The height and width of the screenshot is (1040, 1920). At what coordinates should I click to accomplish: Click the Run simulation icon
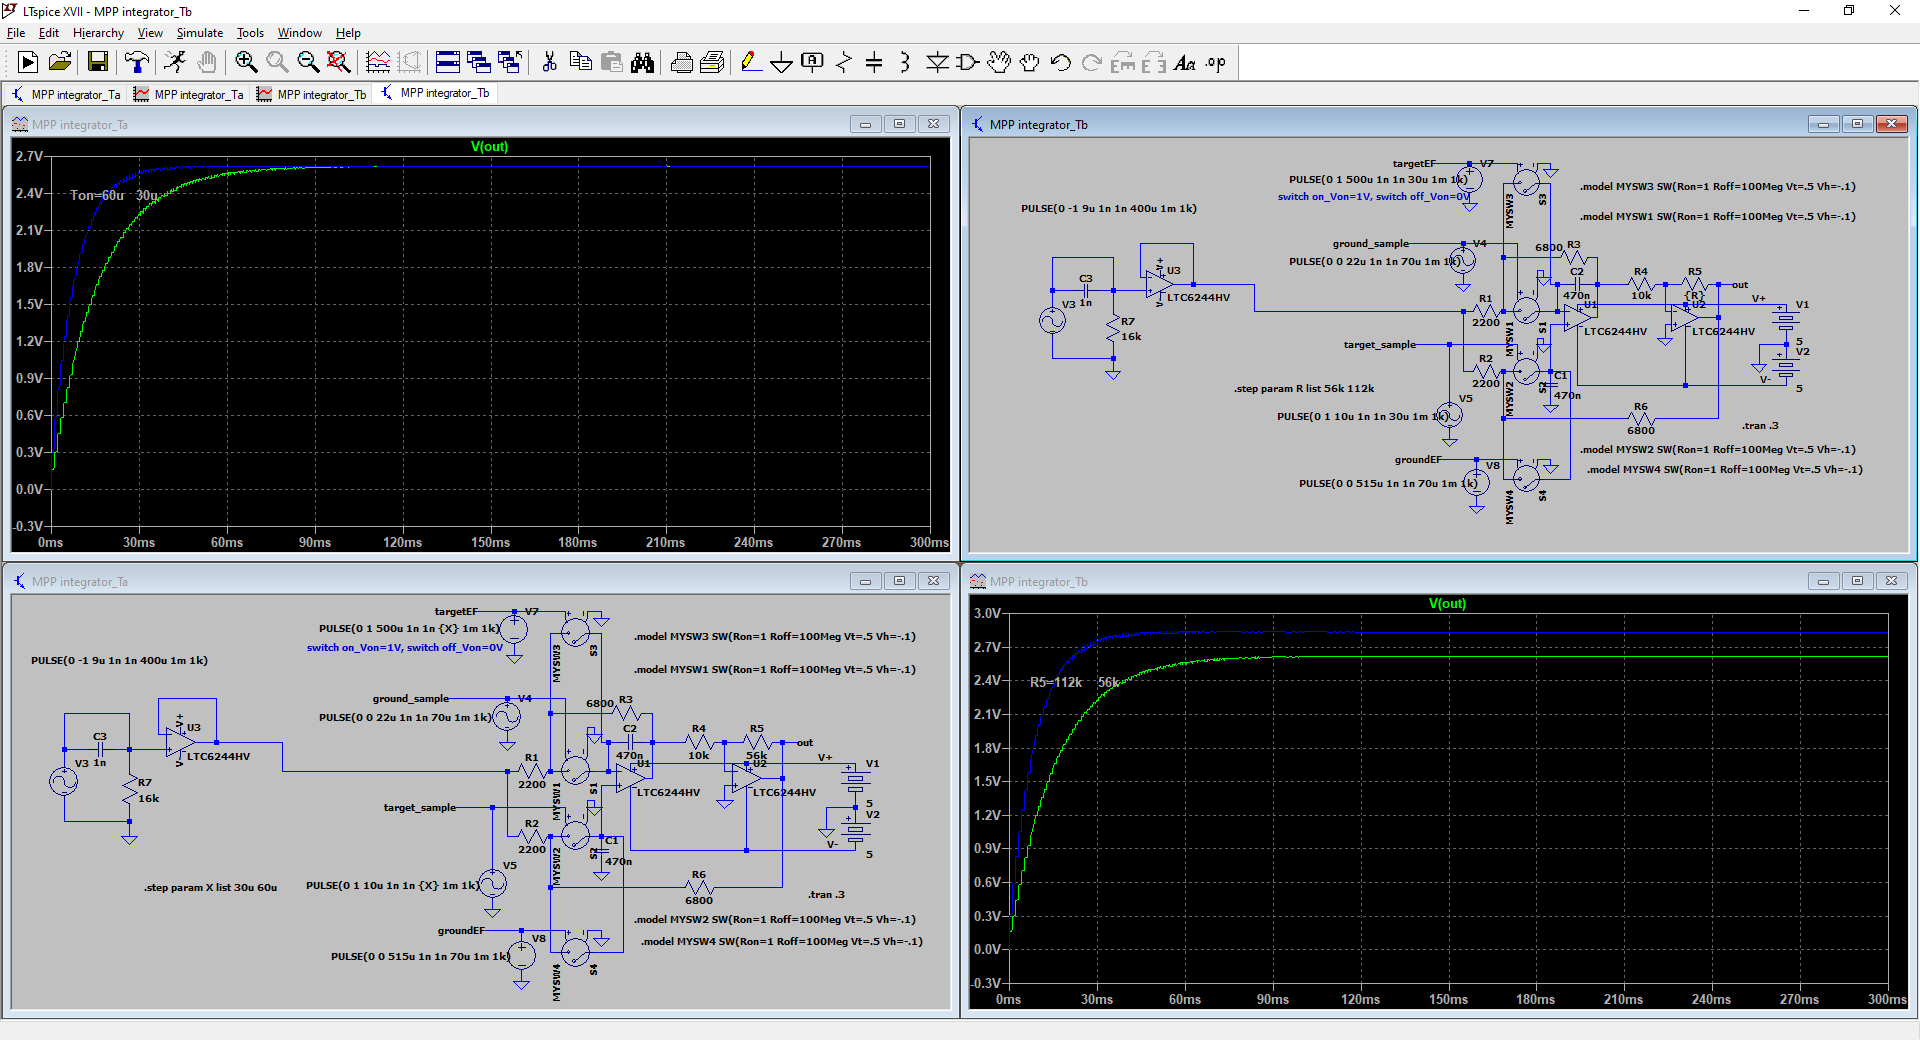[175, 63]
